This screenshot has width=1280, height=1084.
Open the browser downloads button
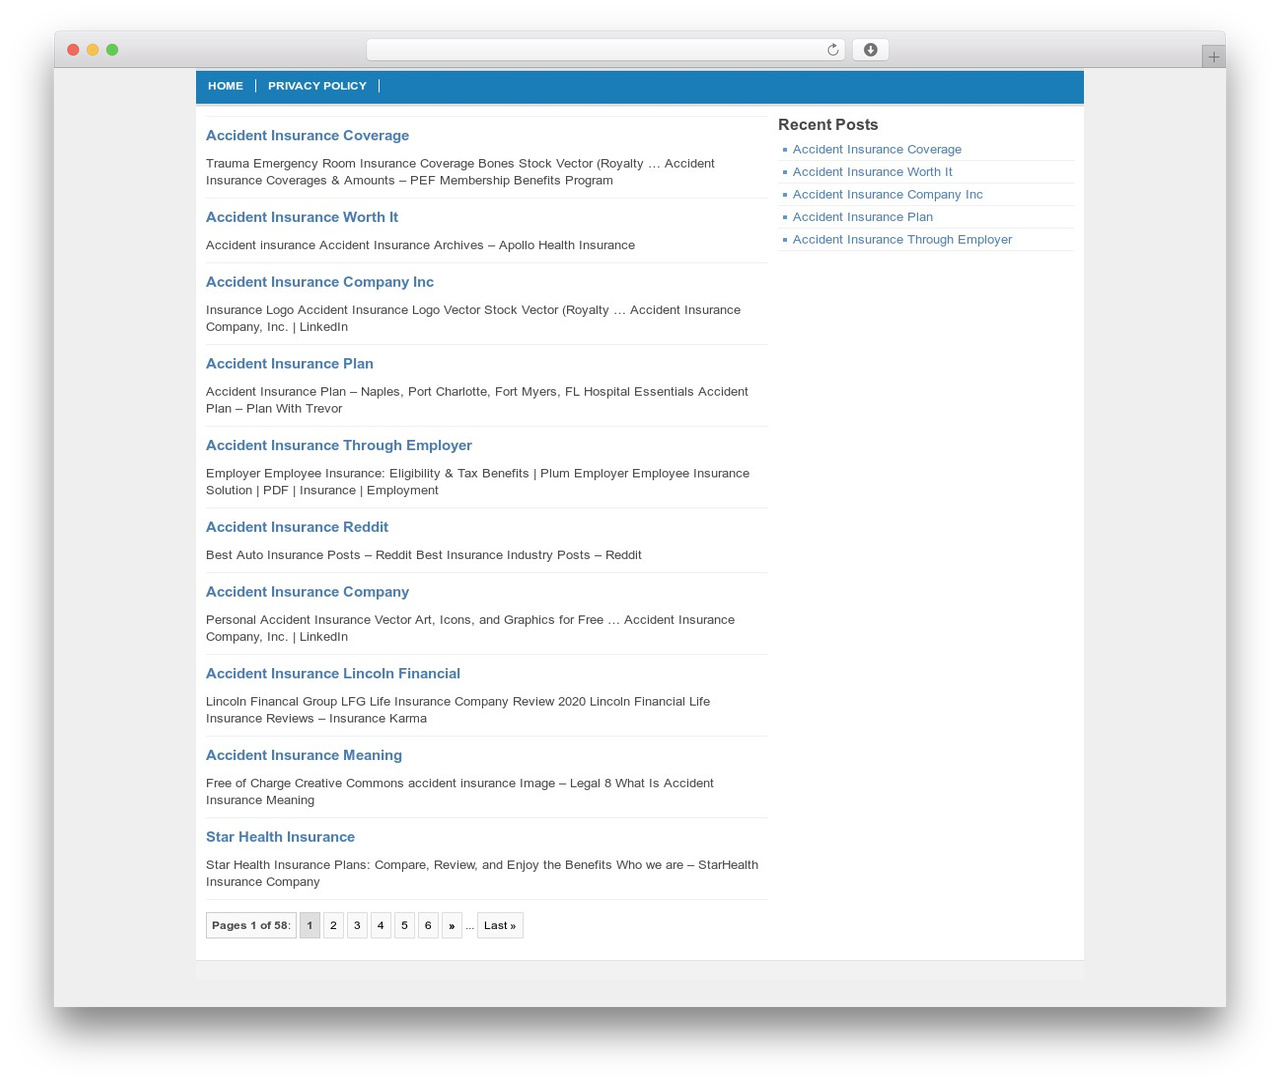tap(870, 50)
